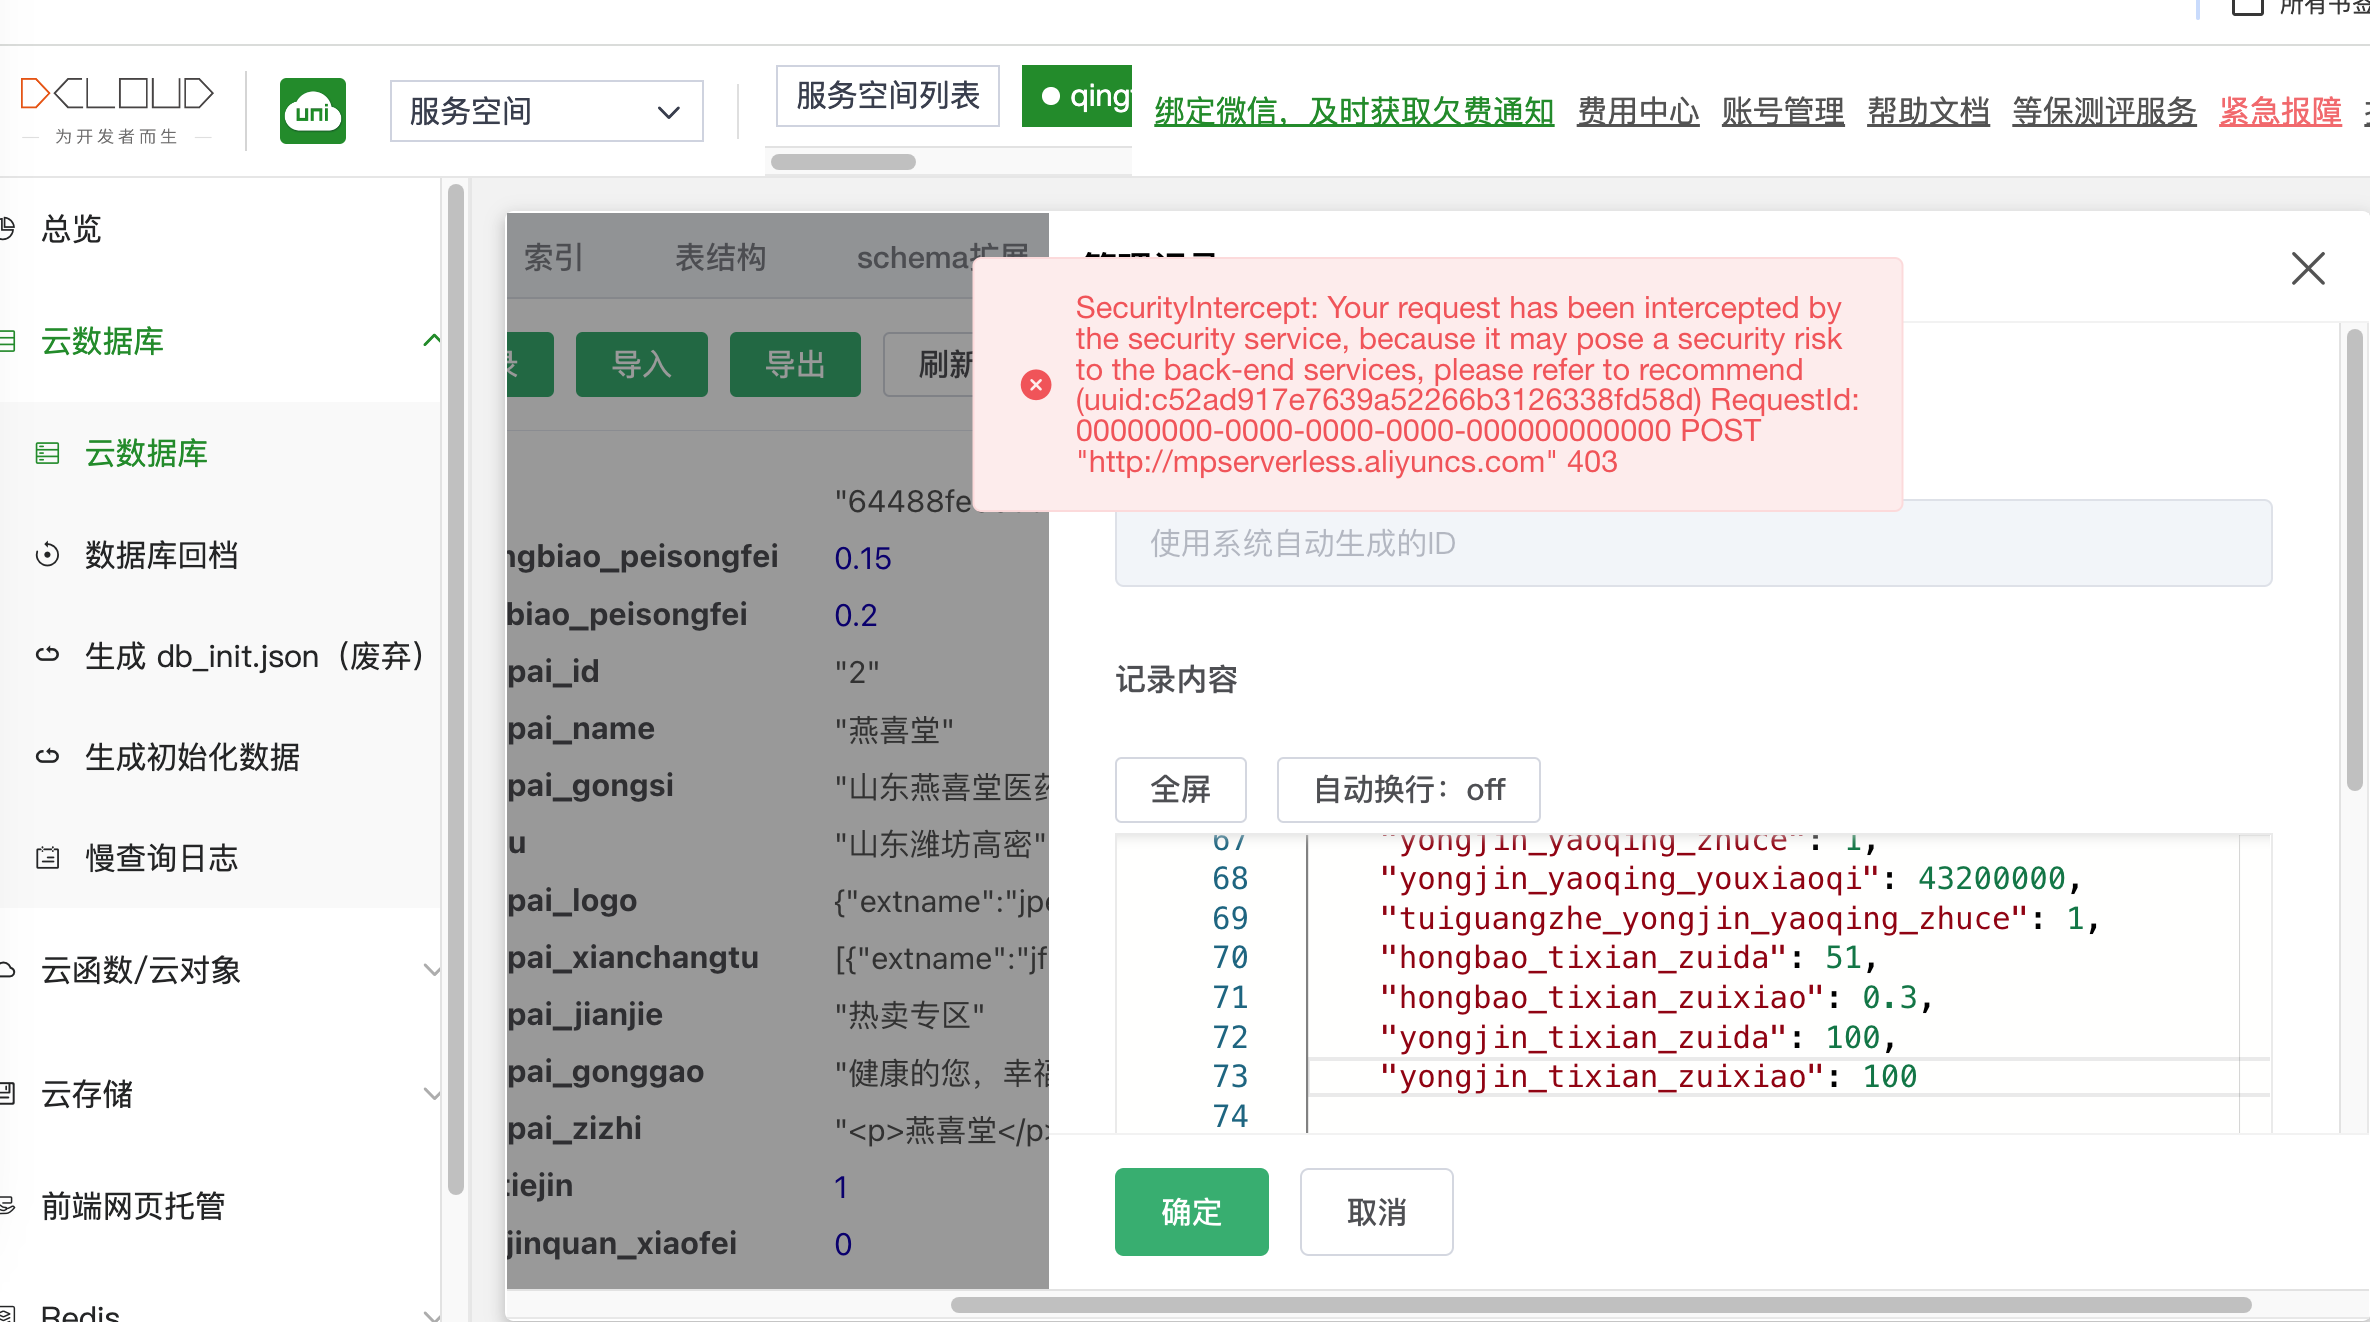
Task: Click line number 74 in the editor gutter
Action: click(1230, 1116)
